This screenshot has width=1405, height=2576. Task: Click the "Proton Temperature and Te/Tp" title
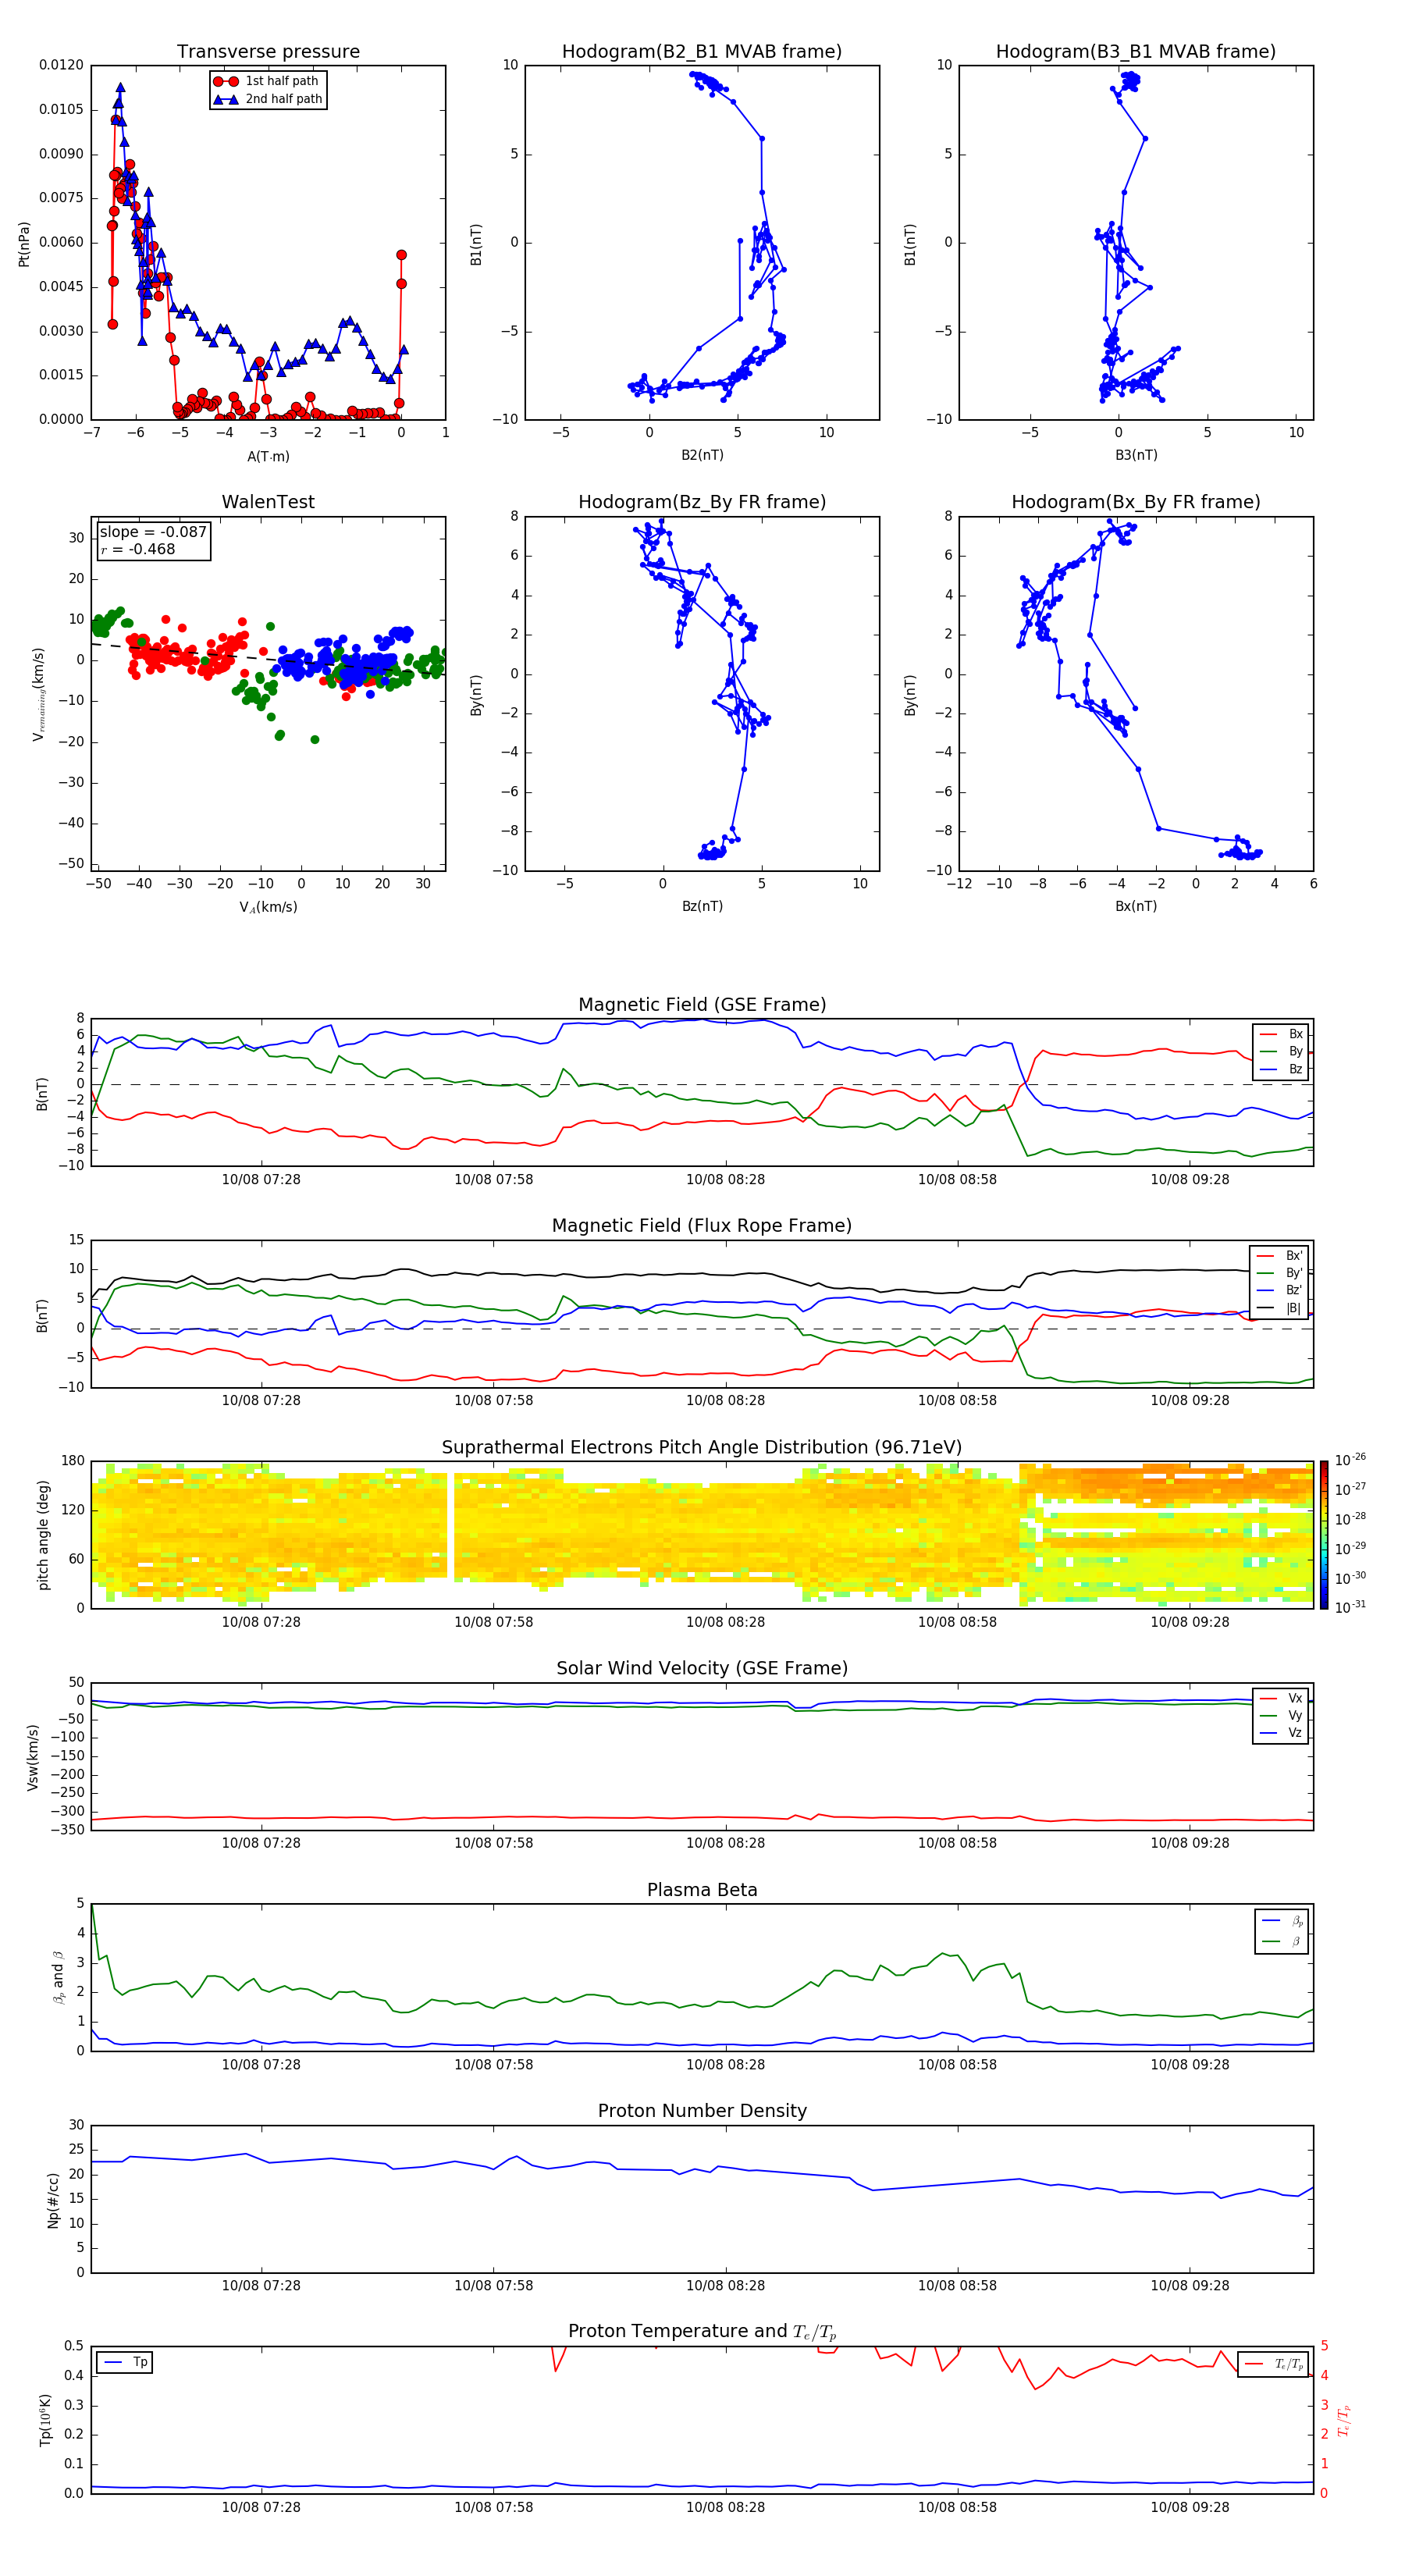[702, 2331]
